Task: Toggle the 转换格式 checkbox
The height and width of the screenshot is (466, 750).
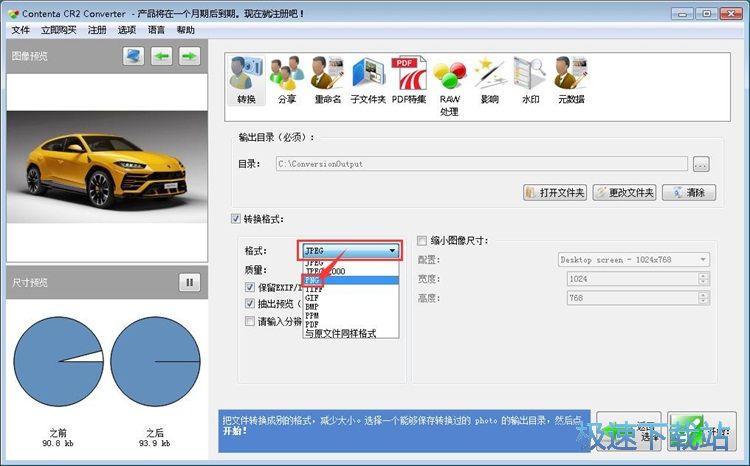Action: [x=236, y=219]
